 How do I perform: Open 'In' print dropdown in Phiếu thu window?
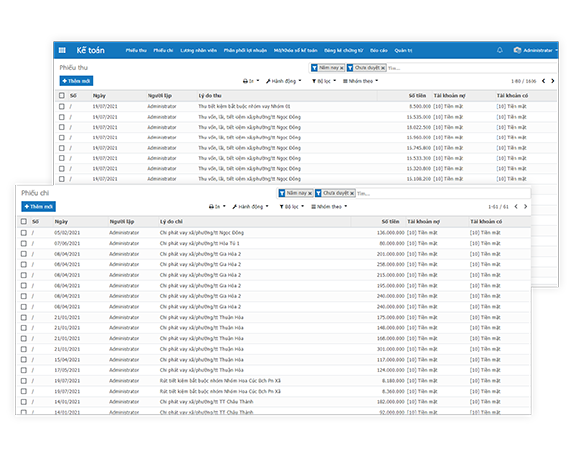251,81
